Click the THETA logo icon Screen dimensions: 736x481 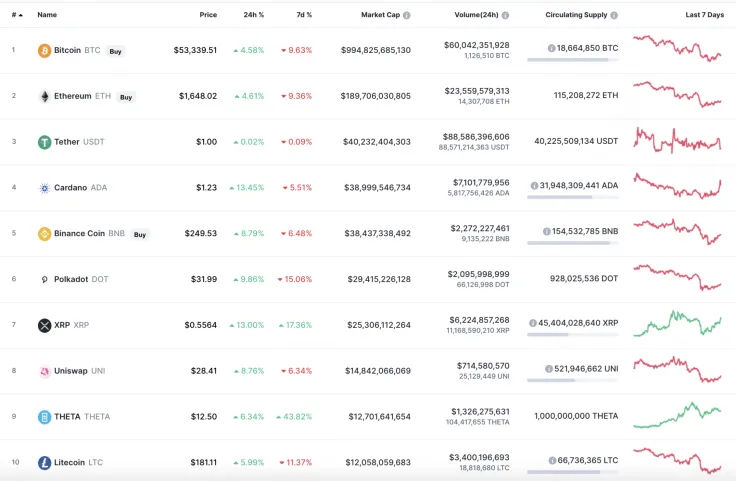point(44,417)
